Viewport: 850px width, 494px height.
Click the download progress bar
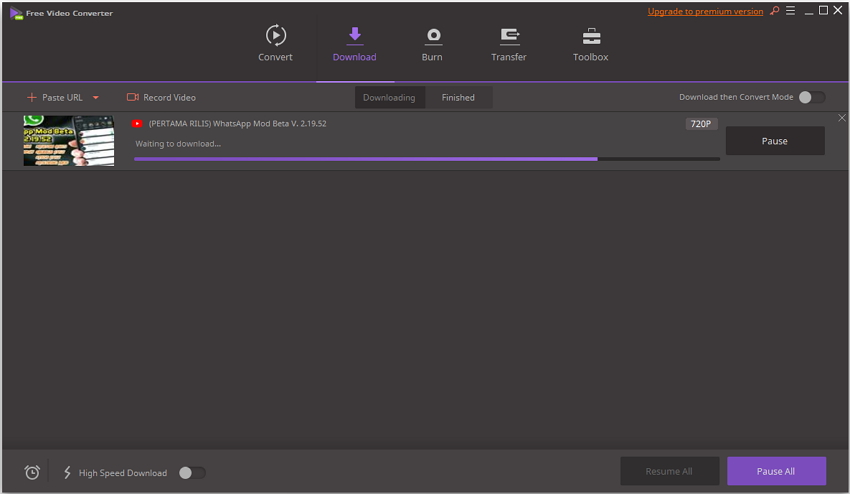[x=427, y=159]
